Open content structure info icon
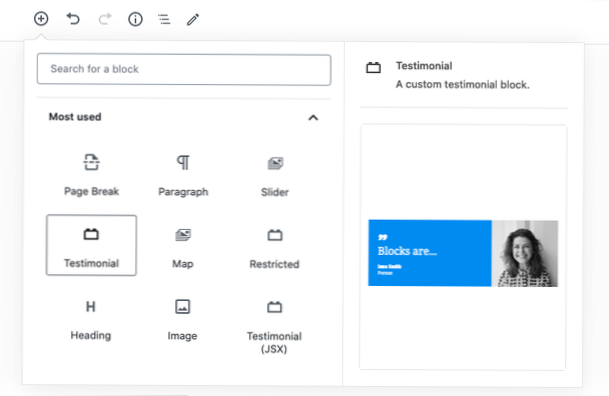The height and width of the screenshot is (396, 609). (135, 19)
